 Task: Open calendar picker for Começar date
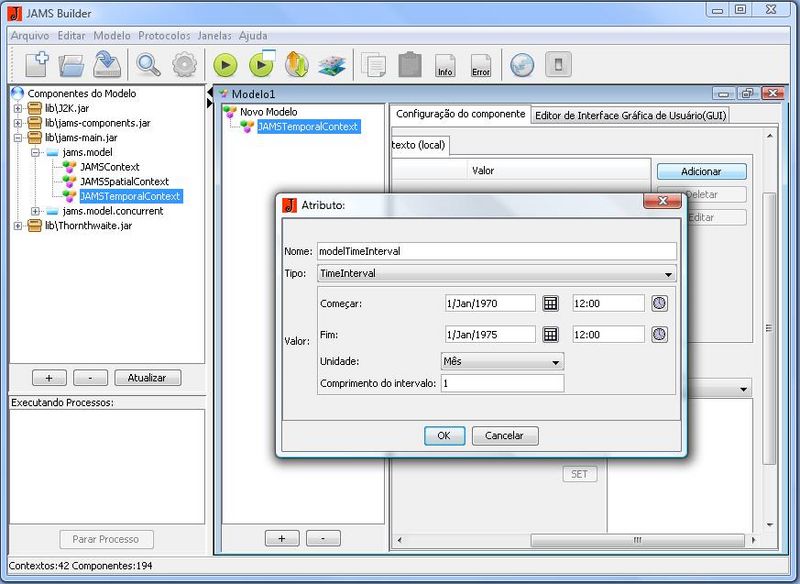tap(550, 303)
